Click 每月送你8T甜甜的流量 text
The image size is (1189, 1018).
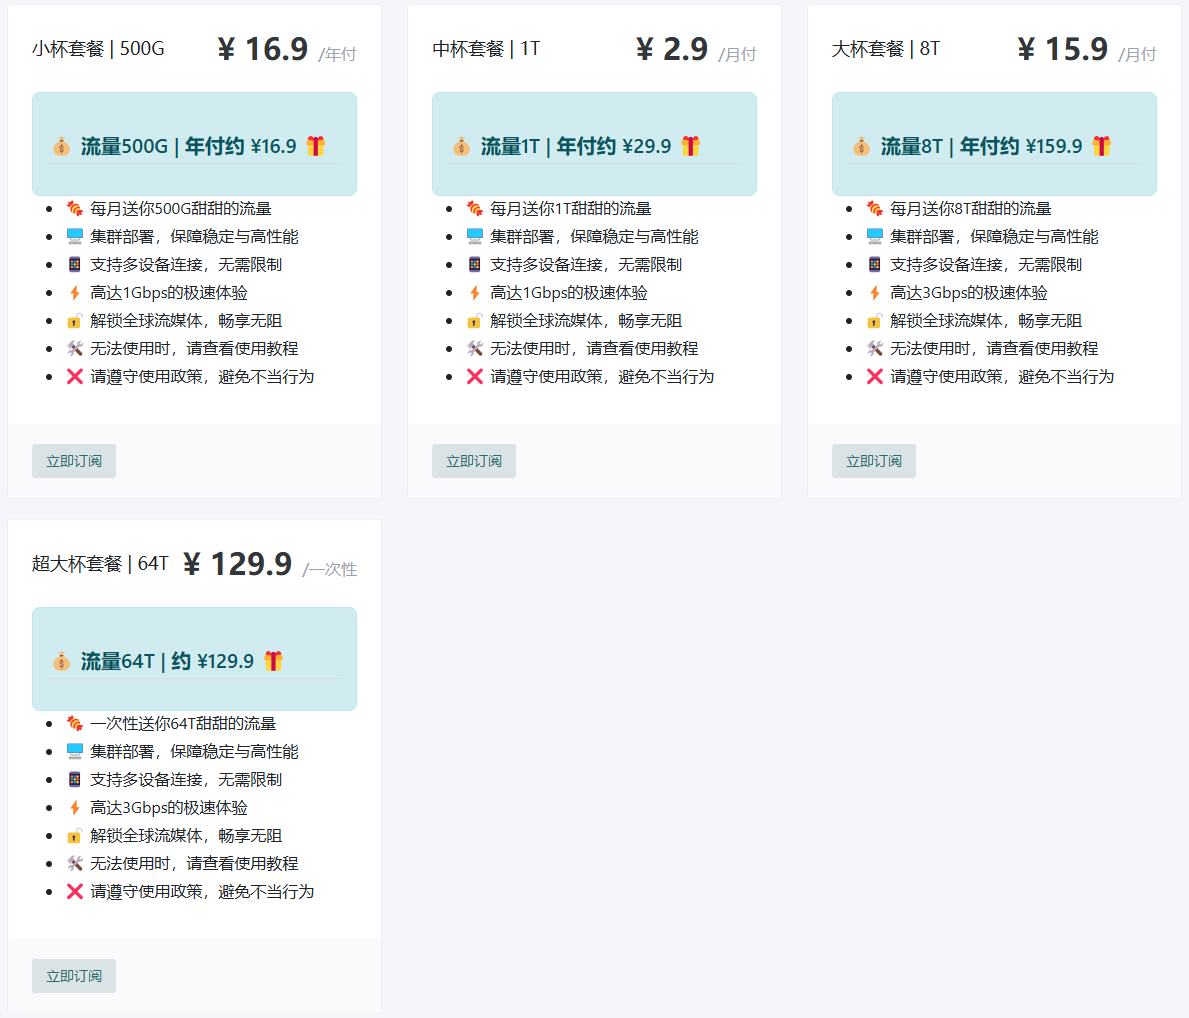pyautogui.click(x=971, y=209)
